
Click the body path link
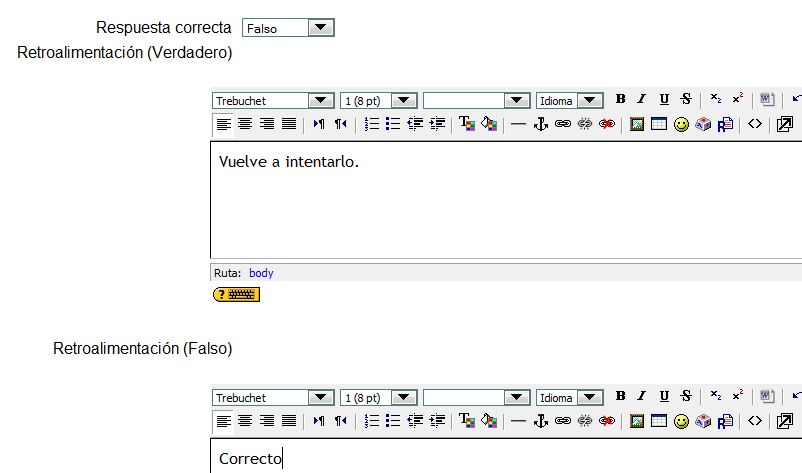pos(261,273)
